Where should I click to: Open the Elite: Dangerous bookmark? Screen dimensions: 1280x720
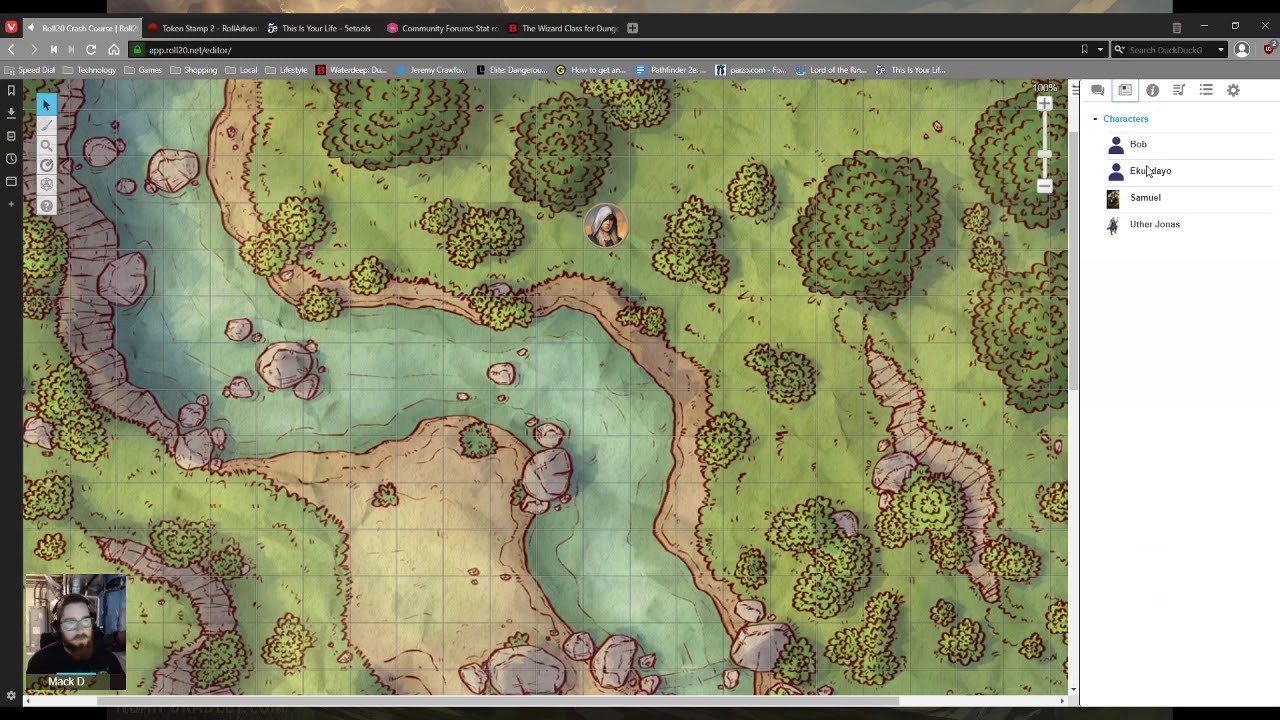(x=512, y=70)
